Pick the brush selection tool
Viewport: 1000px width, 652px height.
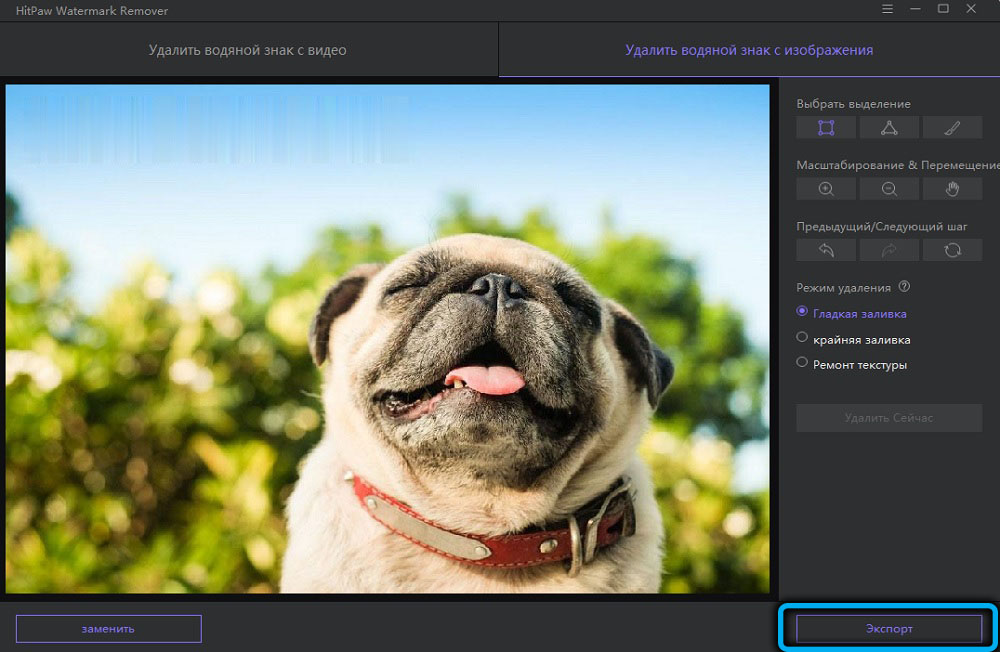tap(952, 127)
